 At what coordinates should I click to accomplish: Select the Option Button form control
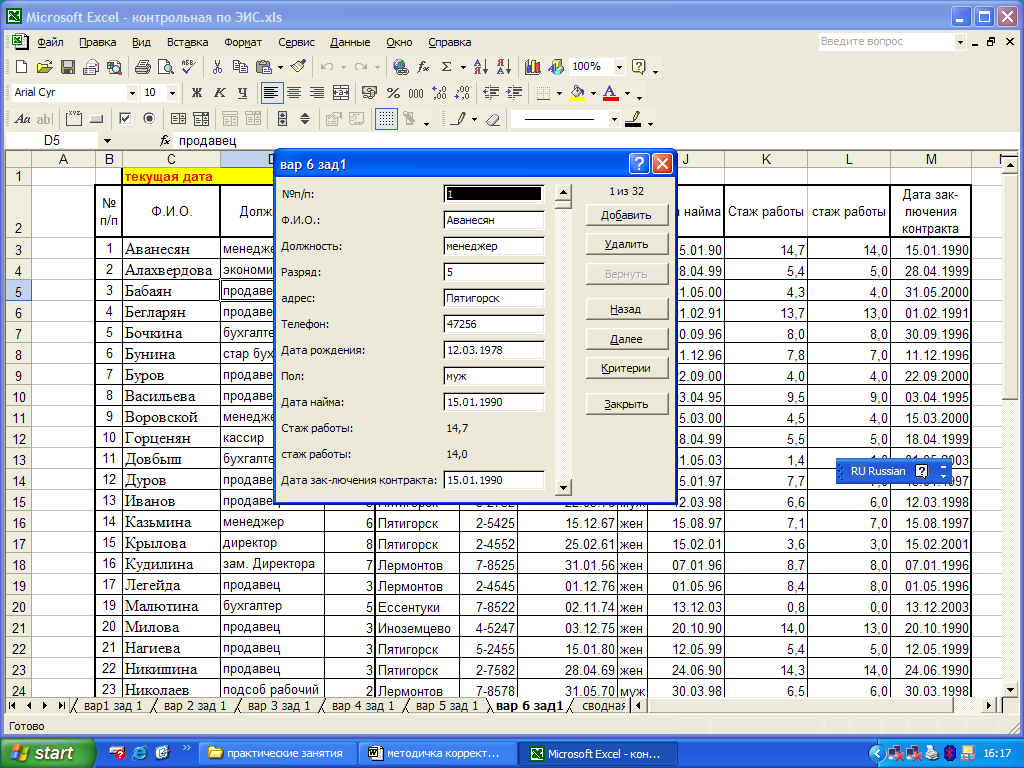(x=149, y=119)
